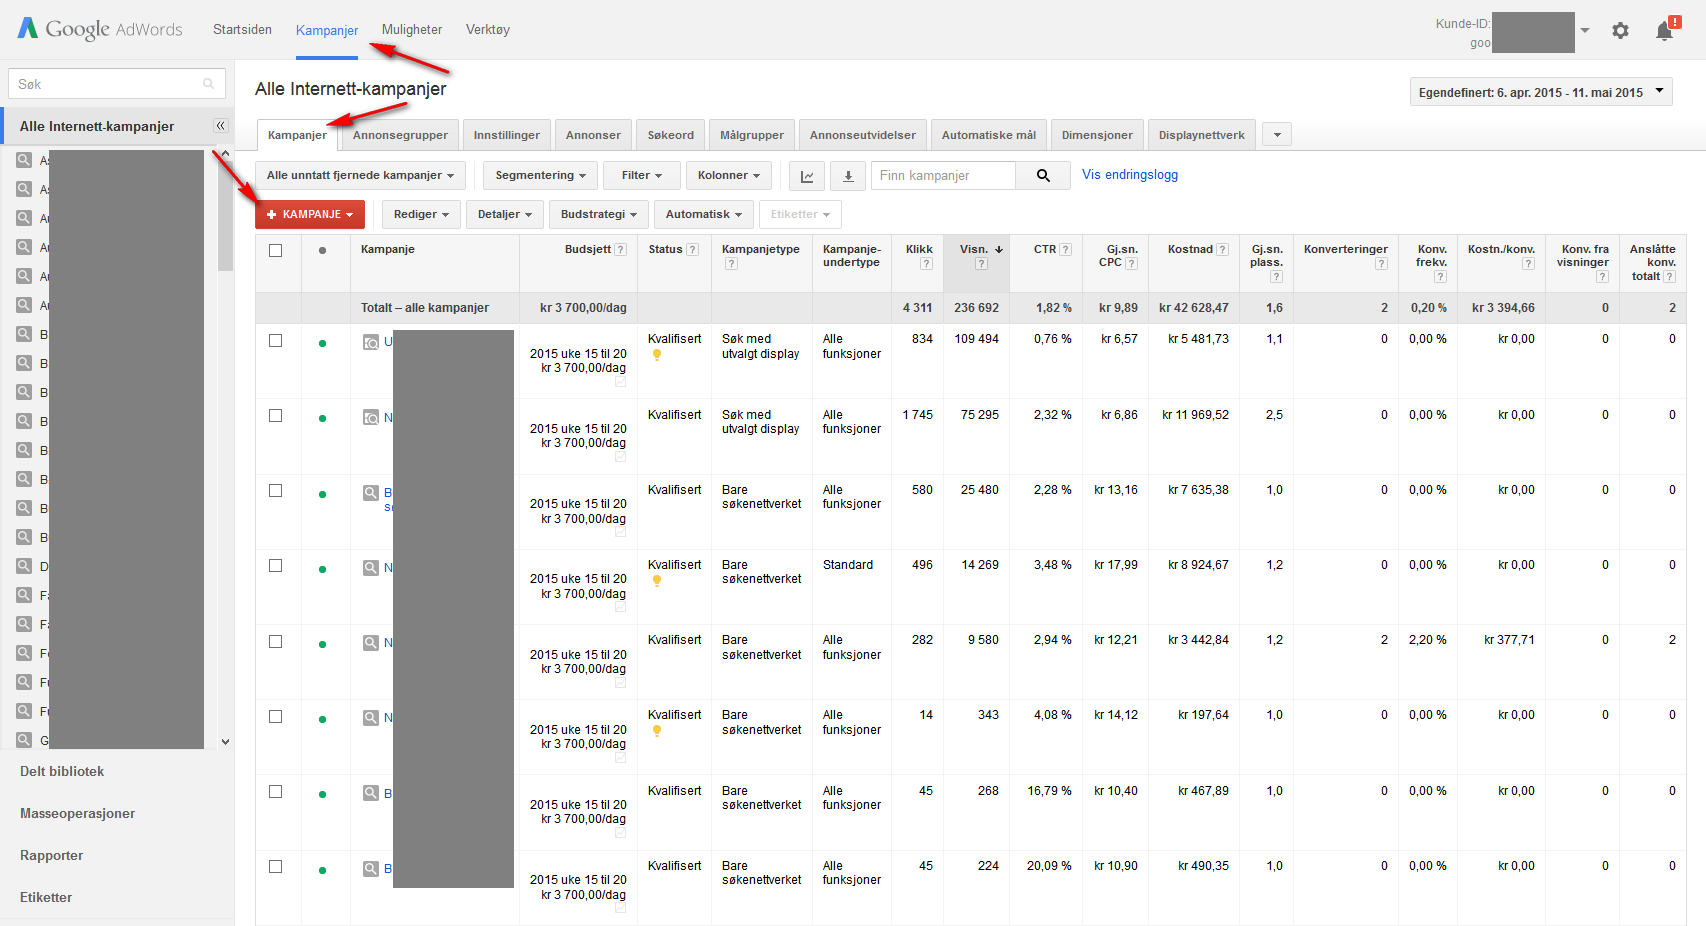This screenshot has width=1706, height=926.
Task: Click the status dot column header
Action: (322, 251)
